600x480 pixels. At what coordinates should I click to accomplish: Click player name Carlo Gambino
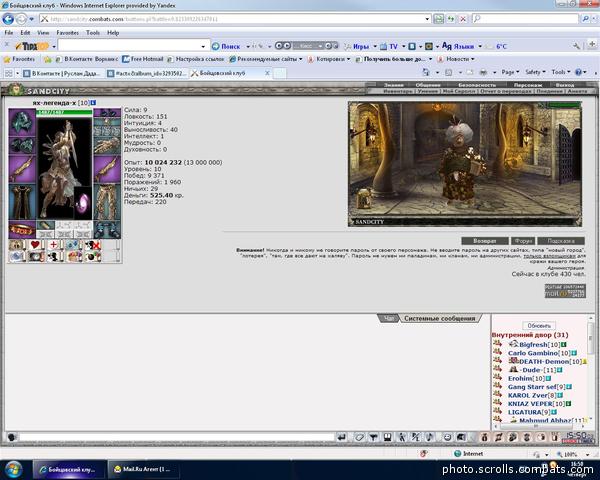pyautogui.click(x=533, y=353)
